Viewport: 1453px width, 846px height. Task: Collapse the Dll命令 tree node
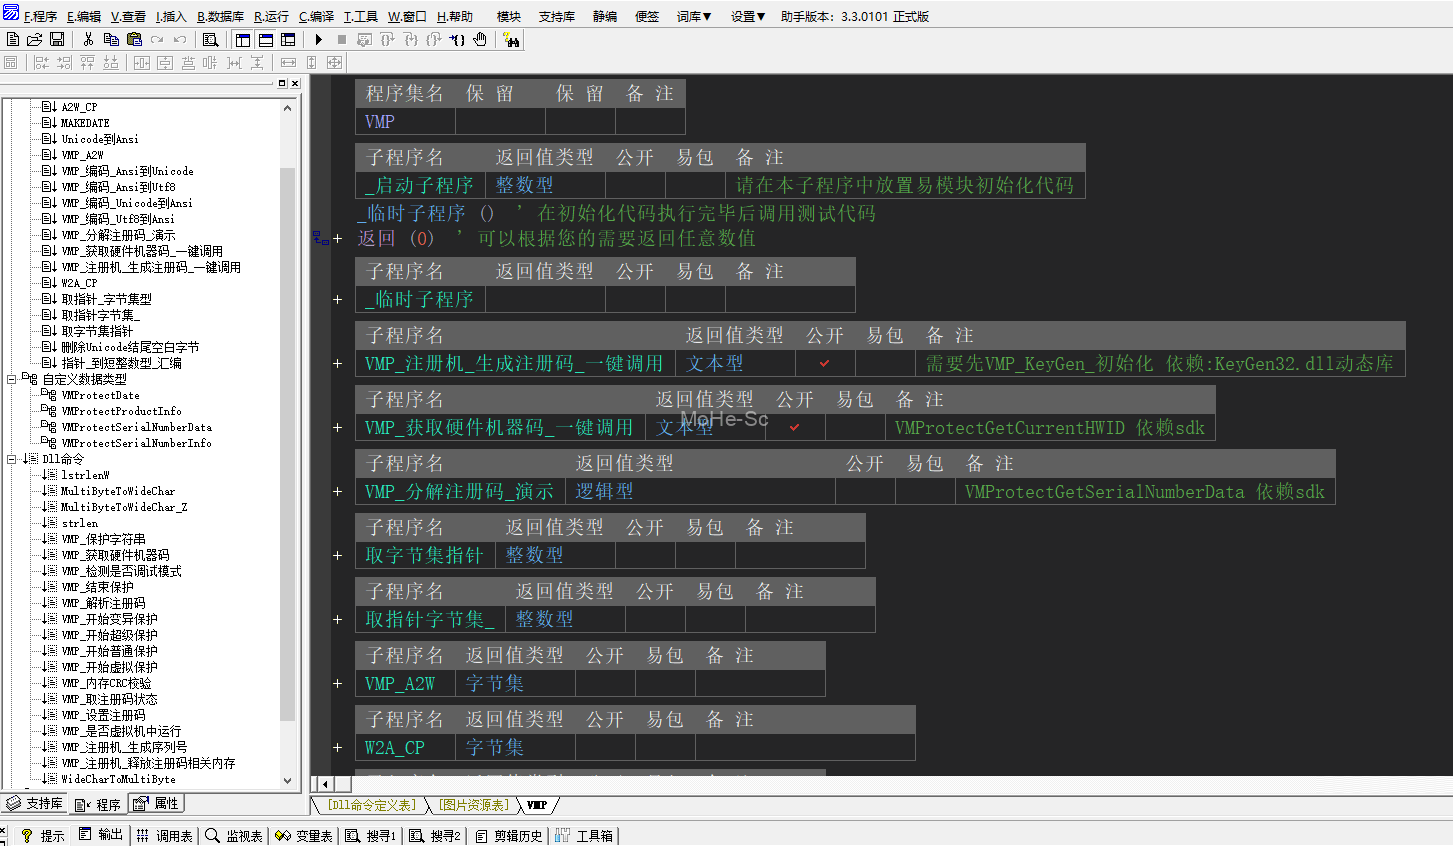tap(12, 459)
